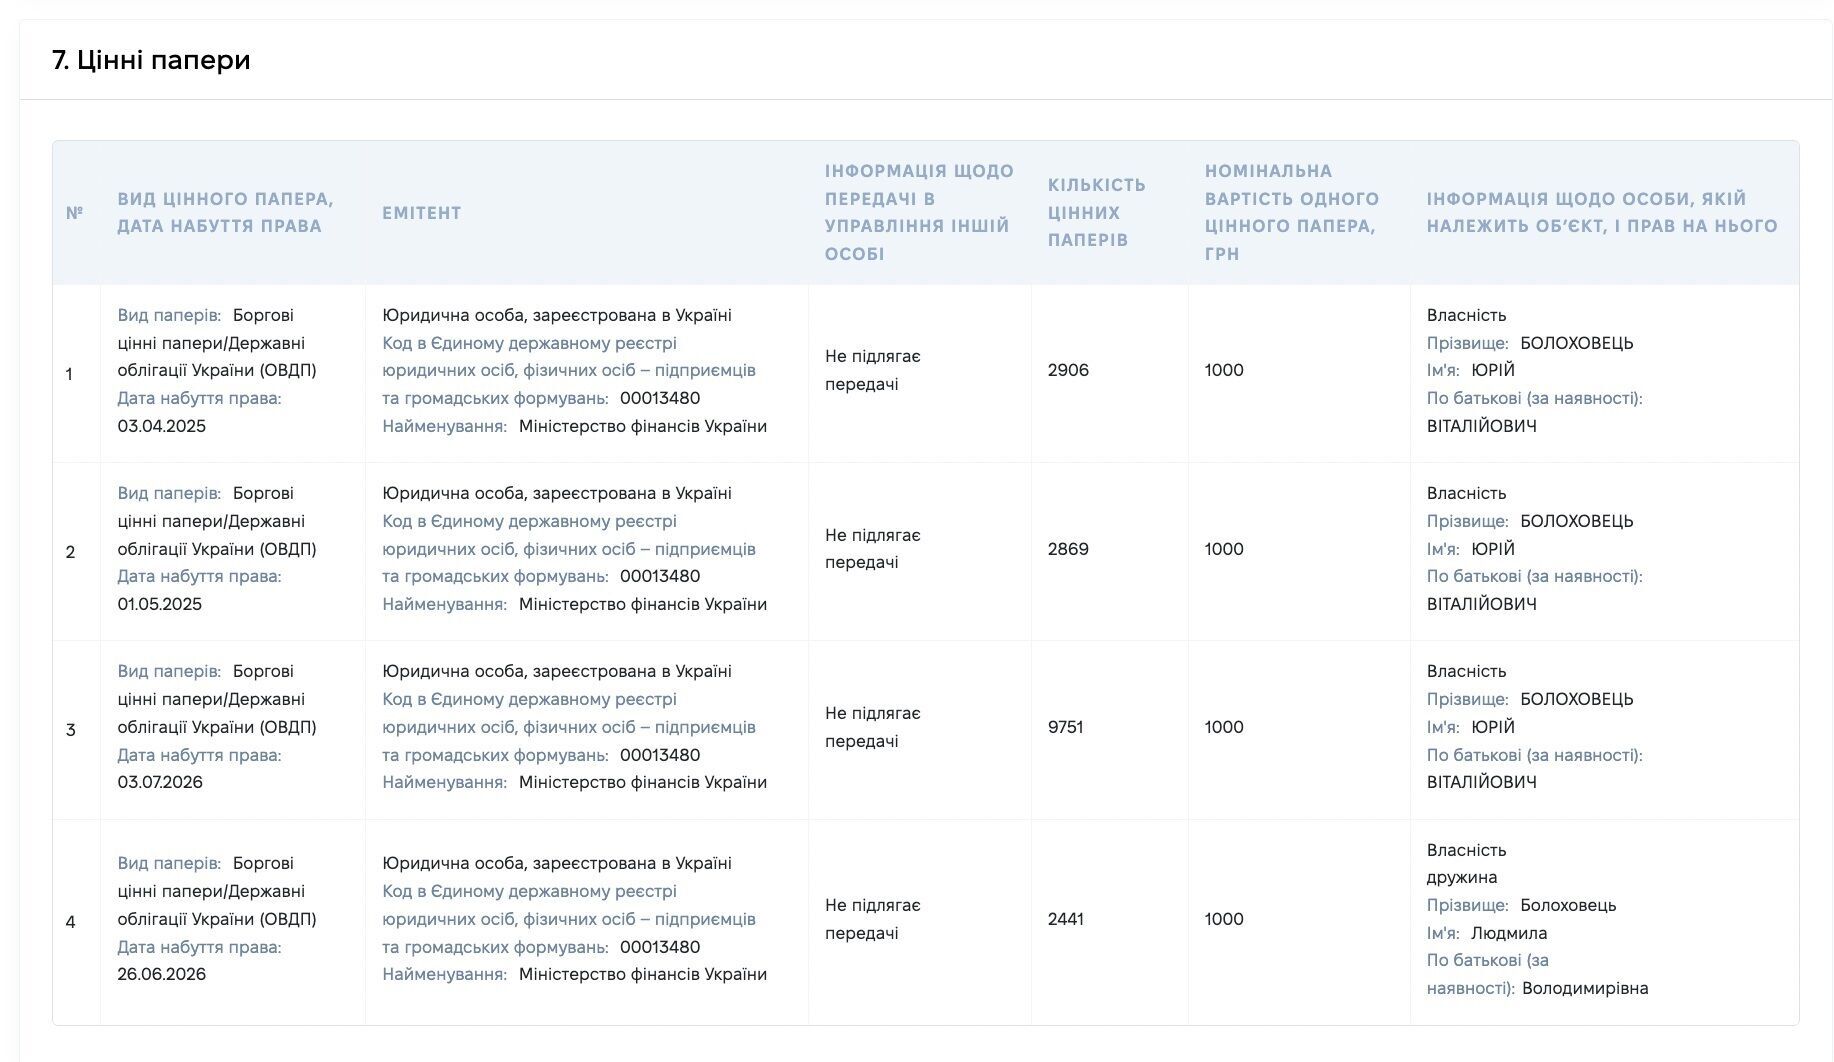The width and height of the screenshot is (1834, 1062).
Task: Click the securities quantity 2441
Action: (1066, 919)
